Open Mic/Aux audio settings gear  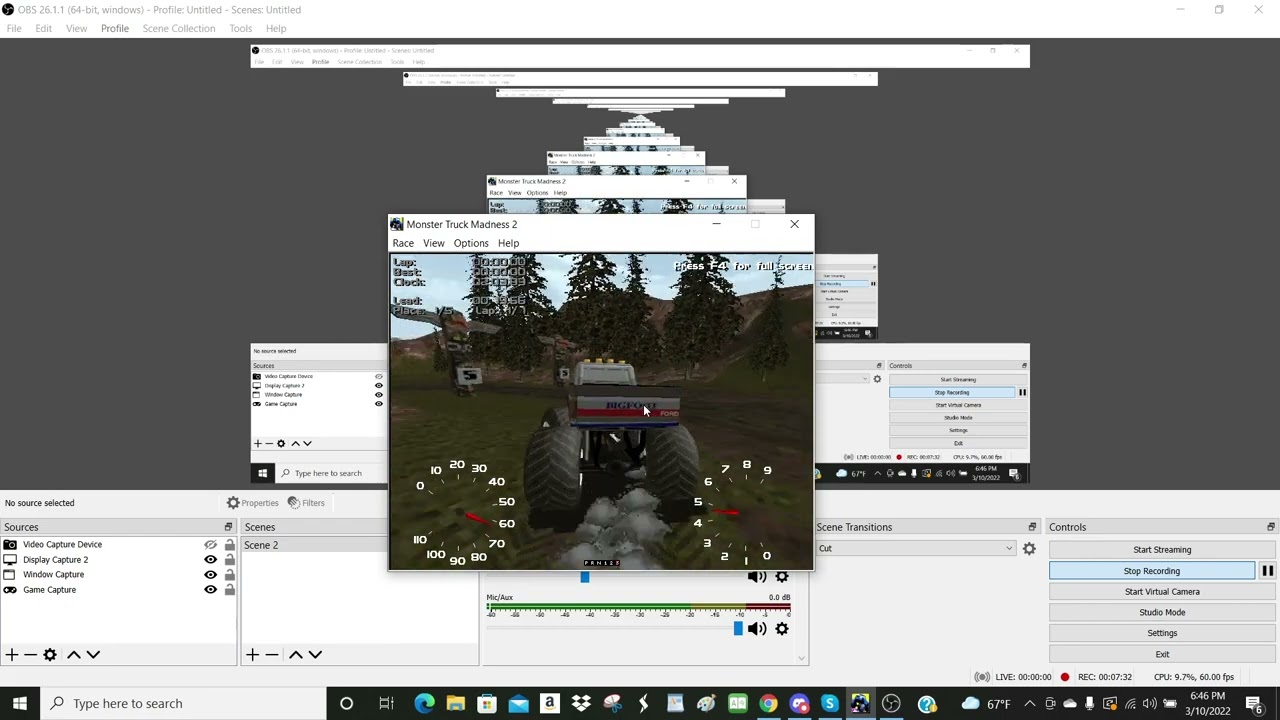pos(782,628)
